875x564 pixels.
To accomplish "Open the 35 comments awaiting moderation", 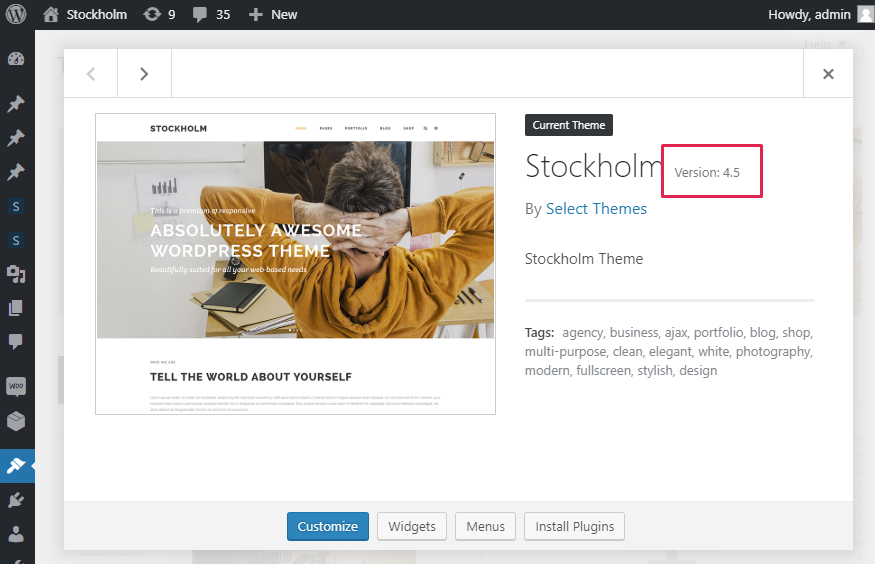I will (x=211, y=15).
